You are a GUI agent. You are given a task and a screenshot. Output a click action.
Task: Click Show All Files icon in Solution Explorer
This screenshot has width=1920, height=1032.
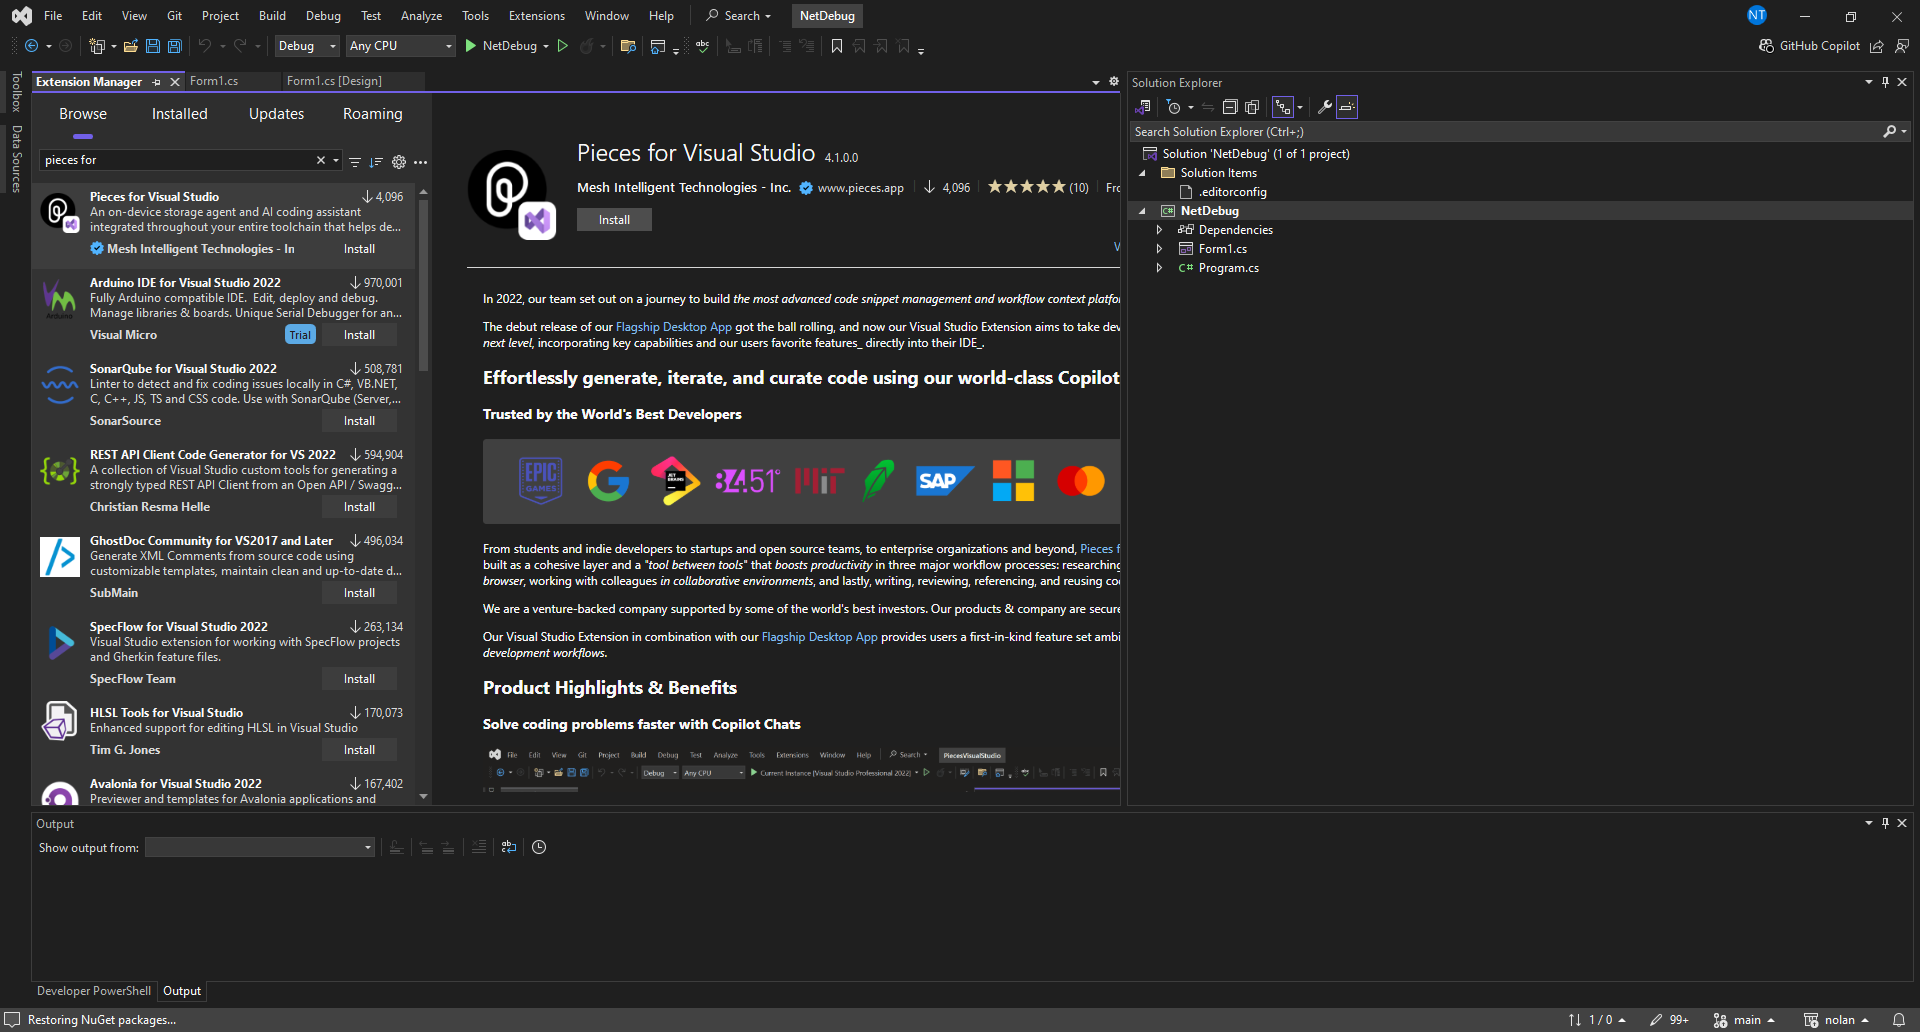pyautogui.click(x=1252, y=107)
